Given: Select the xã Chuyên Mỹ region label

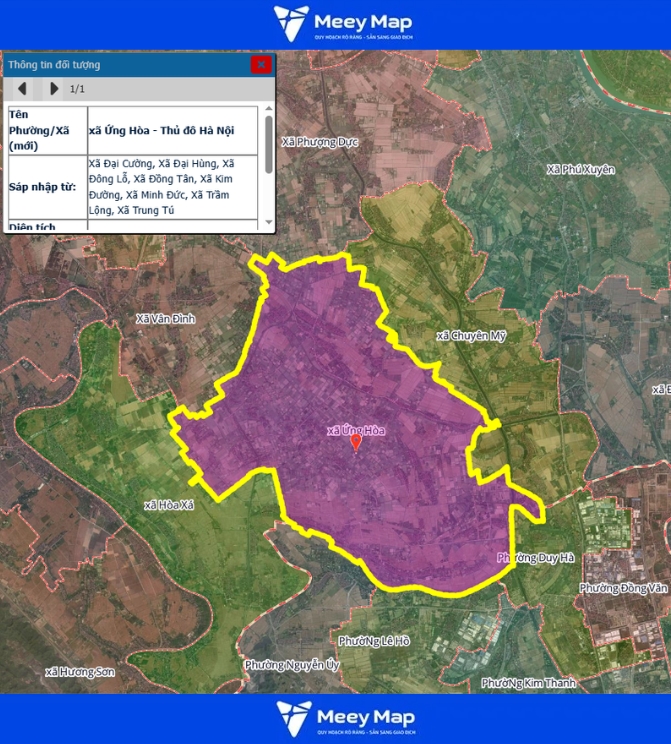Looking at the screenshot, I should pos(472,336).
